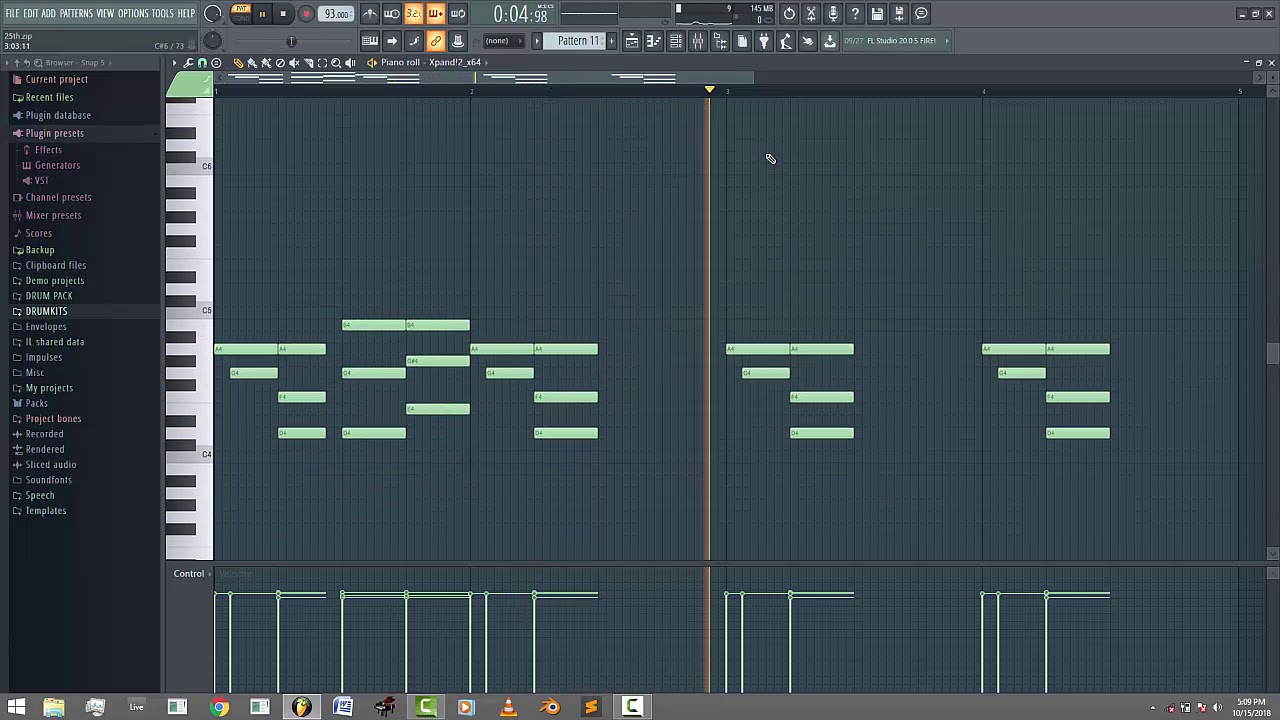This screenshot has width=1280, height=720.
Task: Open the Mixer window icon
Action: click(x=697, y=41)
